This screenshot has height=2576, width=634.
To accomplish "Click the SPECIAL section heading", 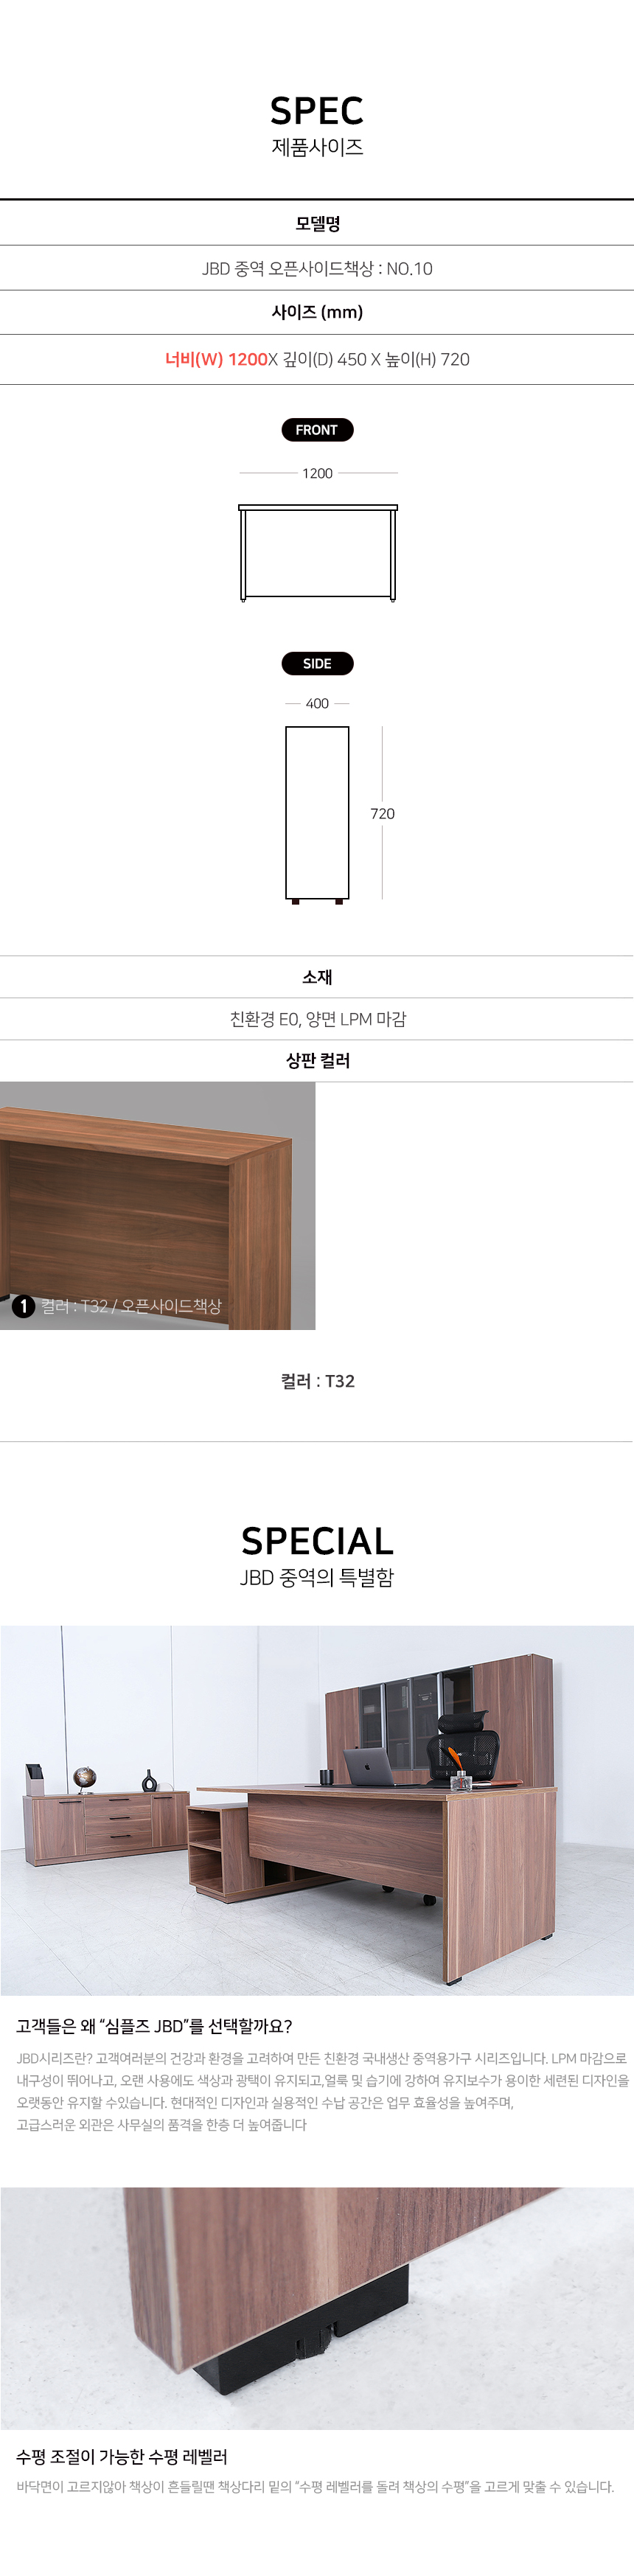I will [317, 1541].
